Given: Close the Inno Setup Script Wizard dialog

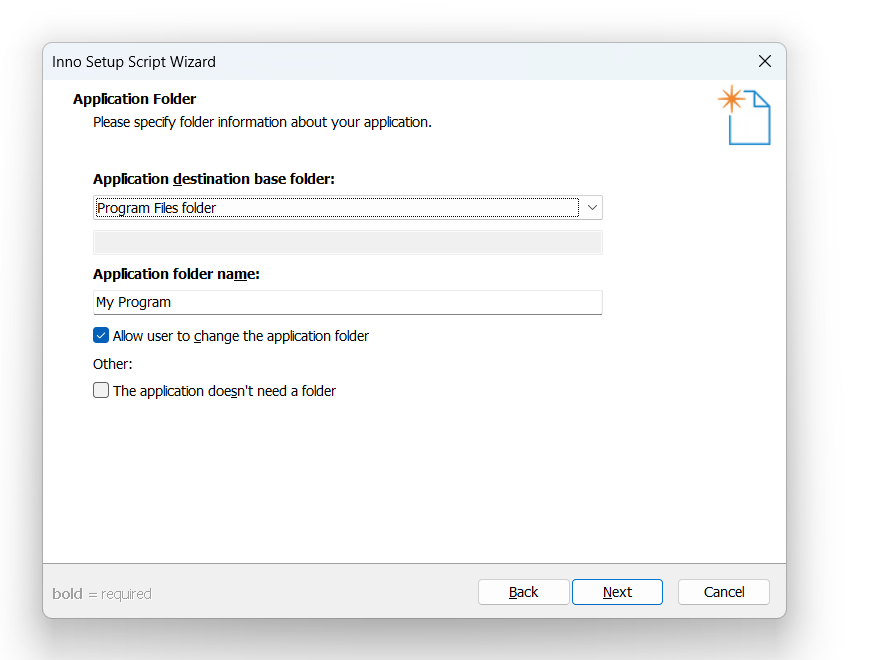Looking at the screenshot, I should (x=764, y=61).
